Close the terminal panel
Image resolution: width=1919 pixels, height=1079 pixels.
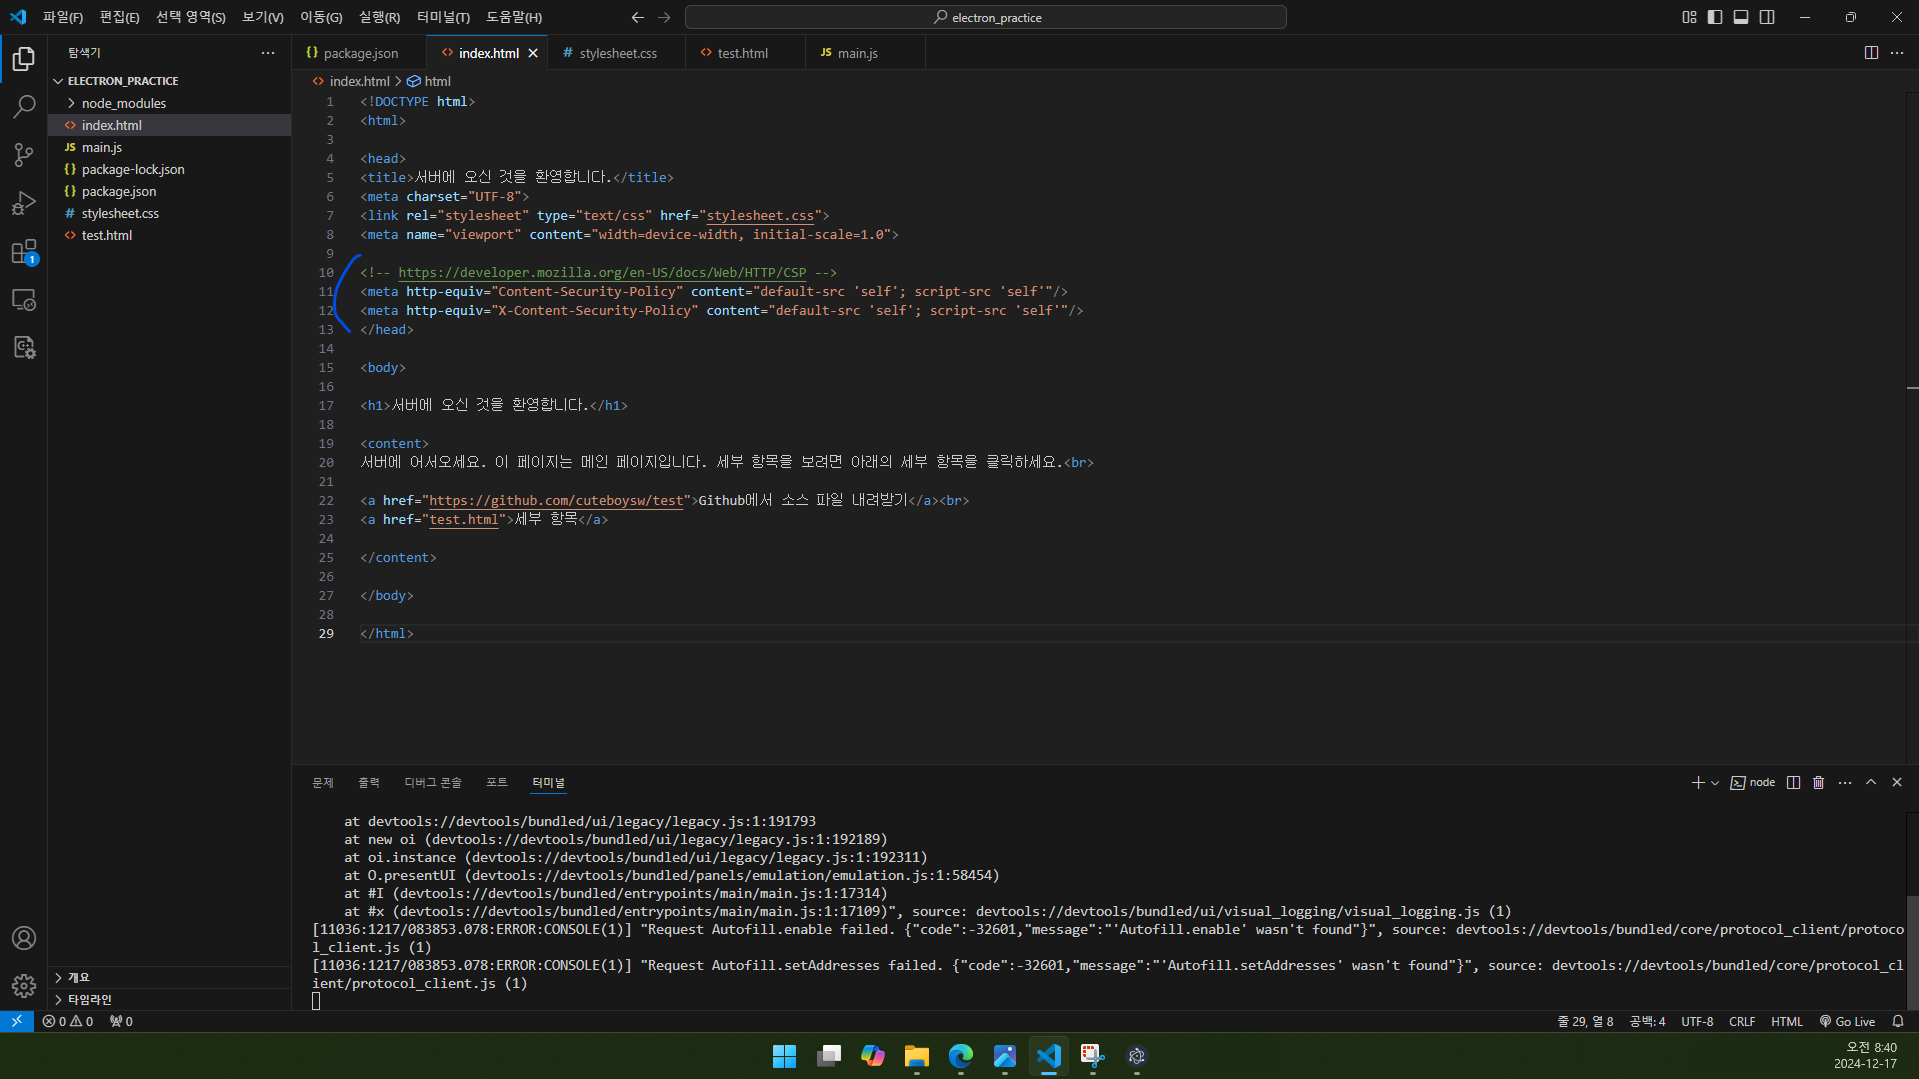pyautogui.click(x=1897, y=782)
